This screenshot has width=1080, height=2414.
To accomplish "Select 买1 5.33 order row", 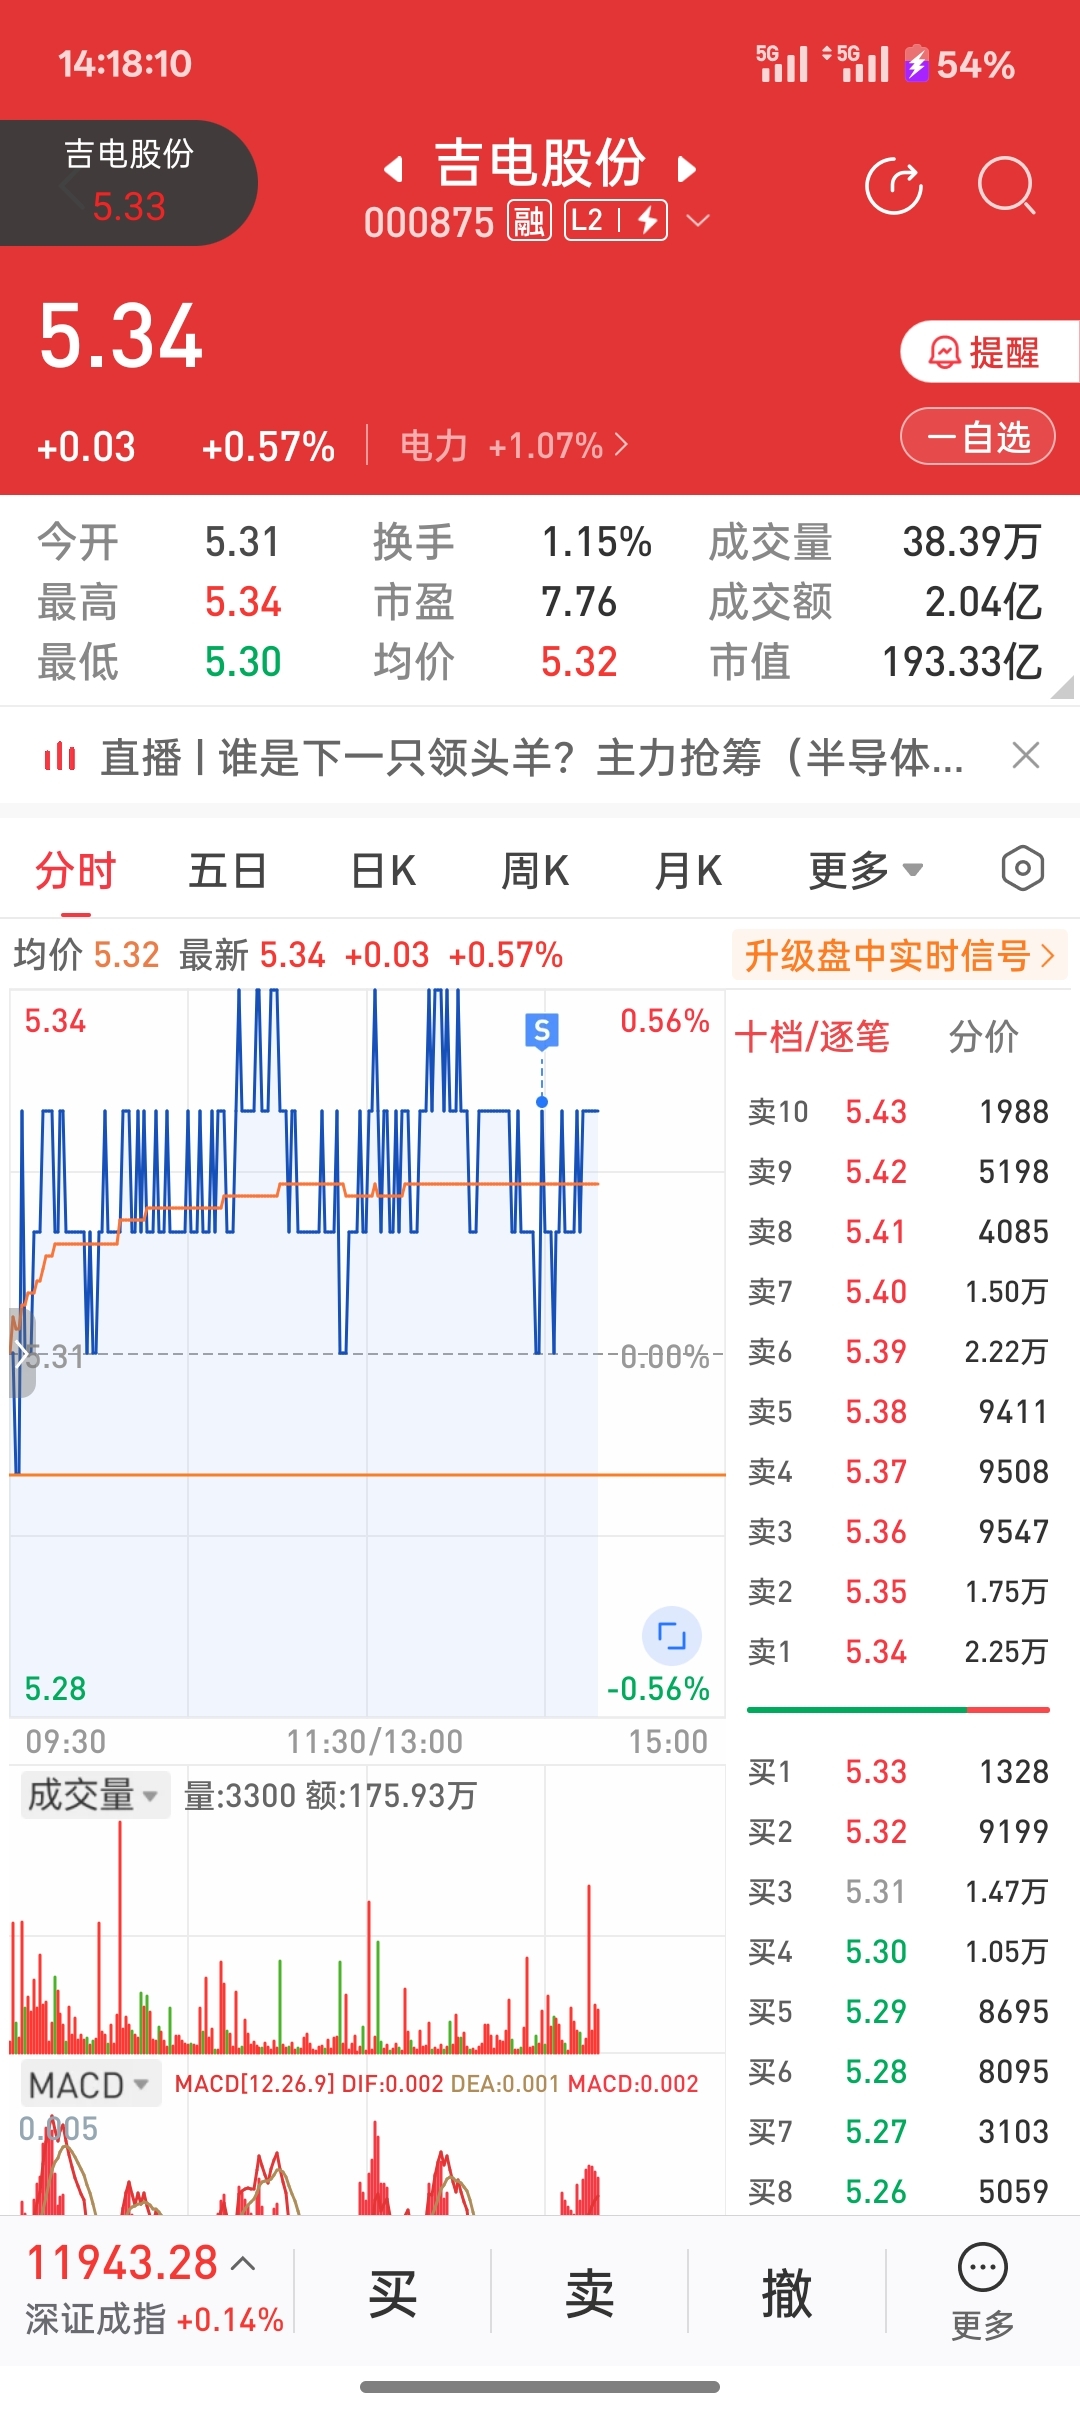I will 898,1771.
